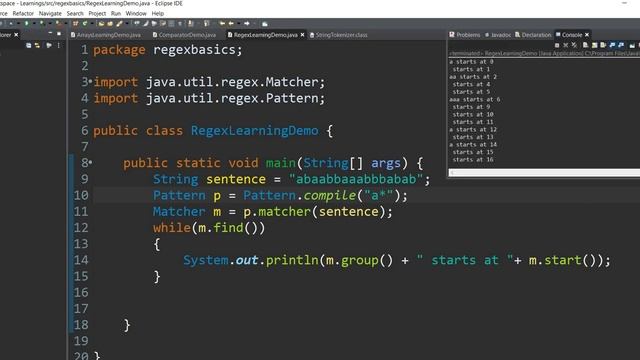This screenshot has height=360, width=640.
Task: Toggle Show Console on standard error change
Action: (x=621, y=45)
